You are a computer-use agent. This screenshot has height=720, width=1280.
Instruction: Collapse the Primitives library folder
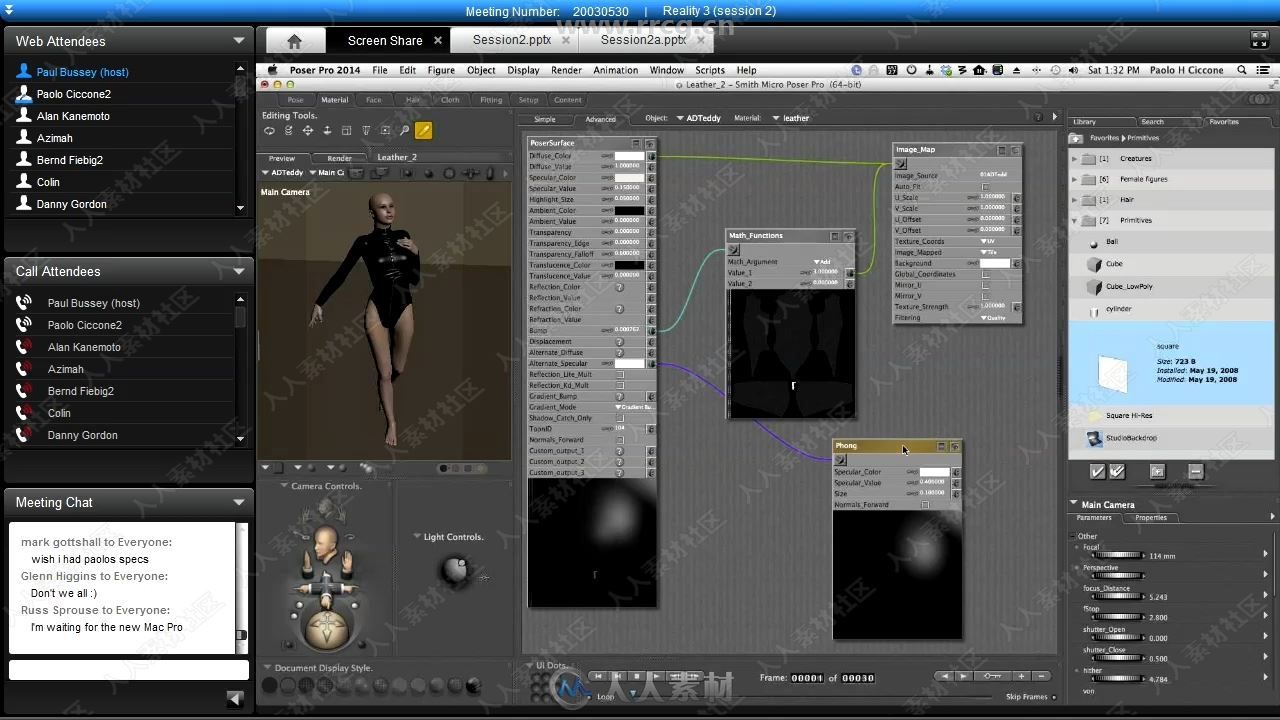(1075, 220)
